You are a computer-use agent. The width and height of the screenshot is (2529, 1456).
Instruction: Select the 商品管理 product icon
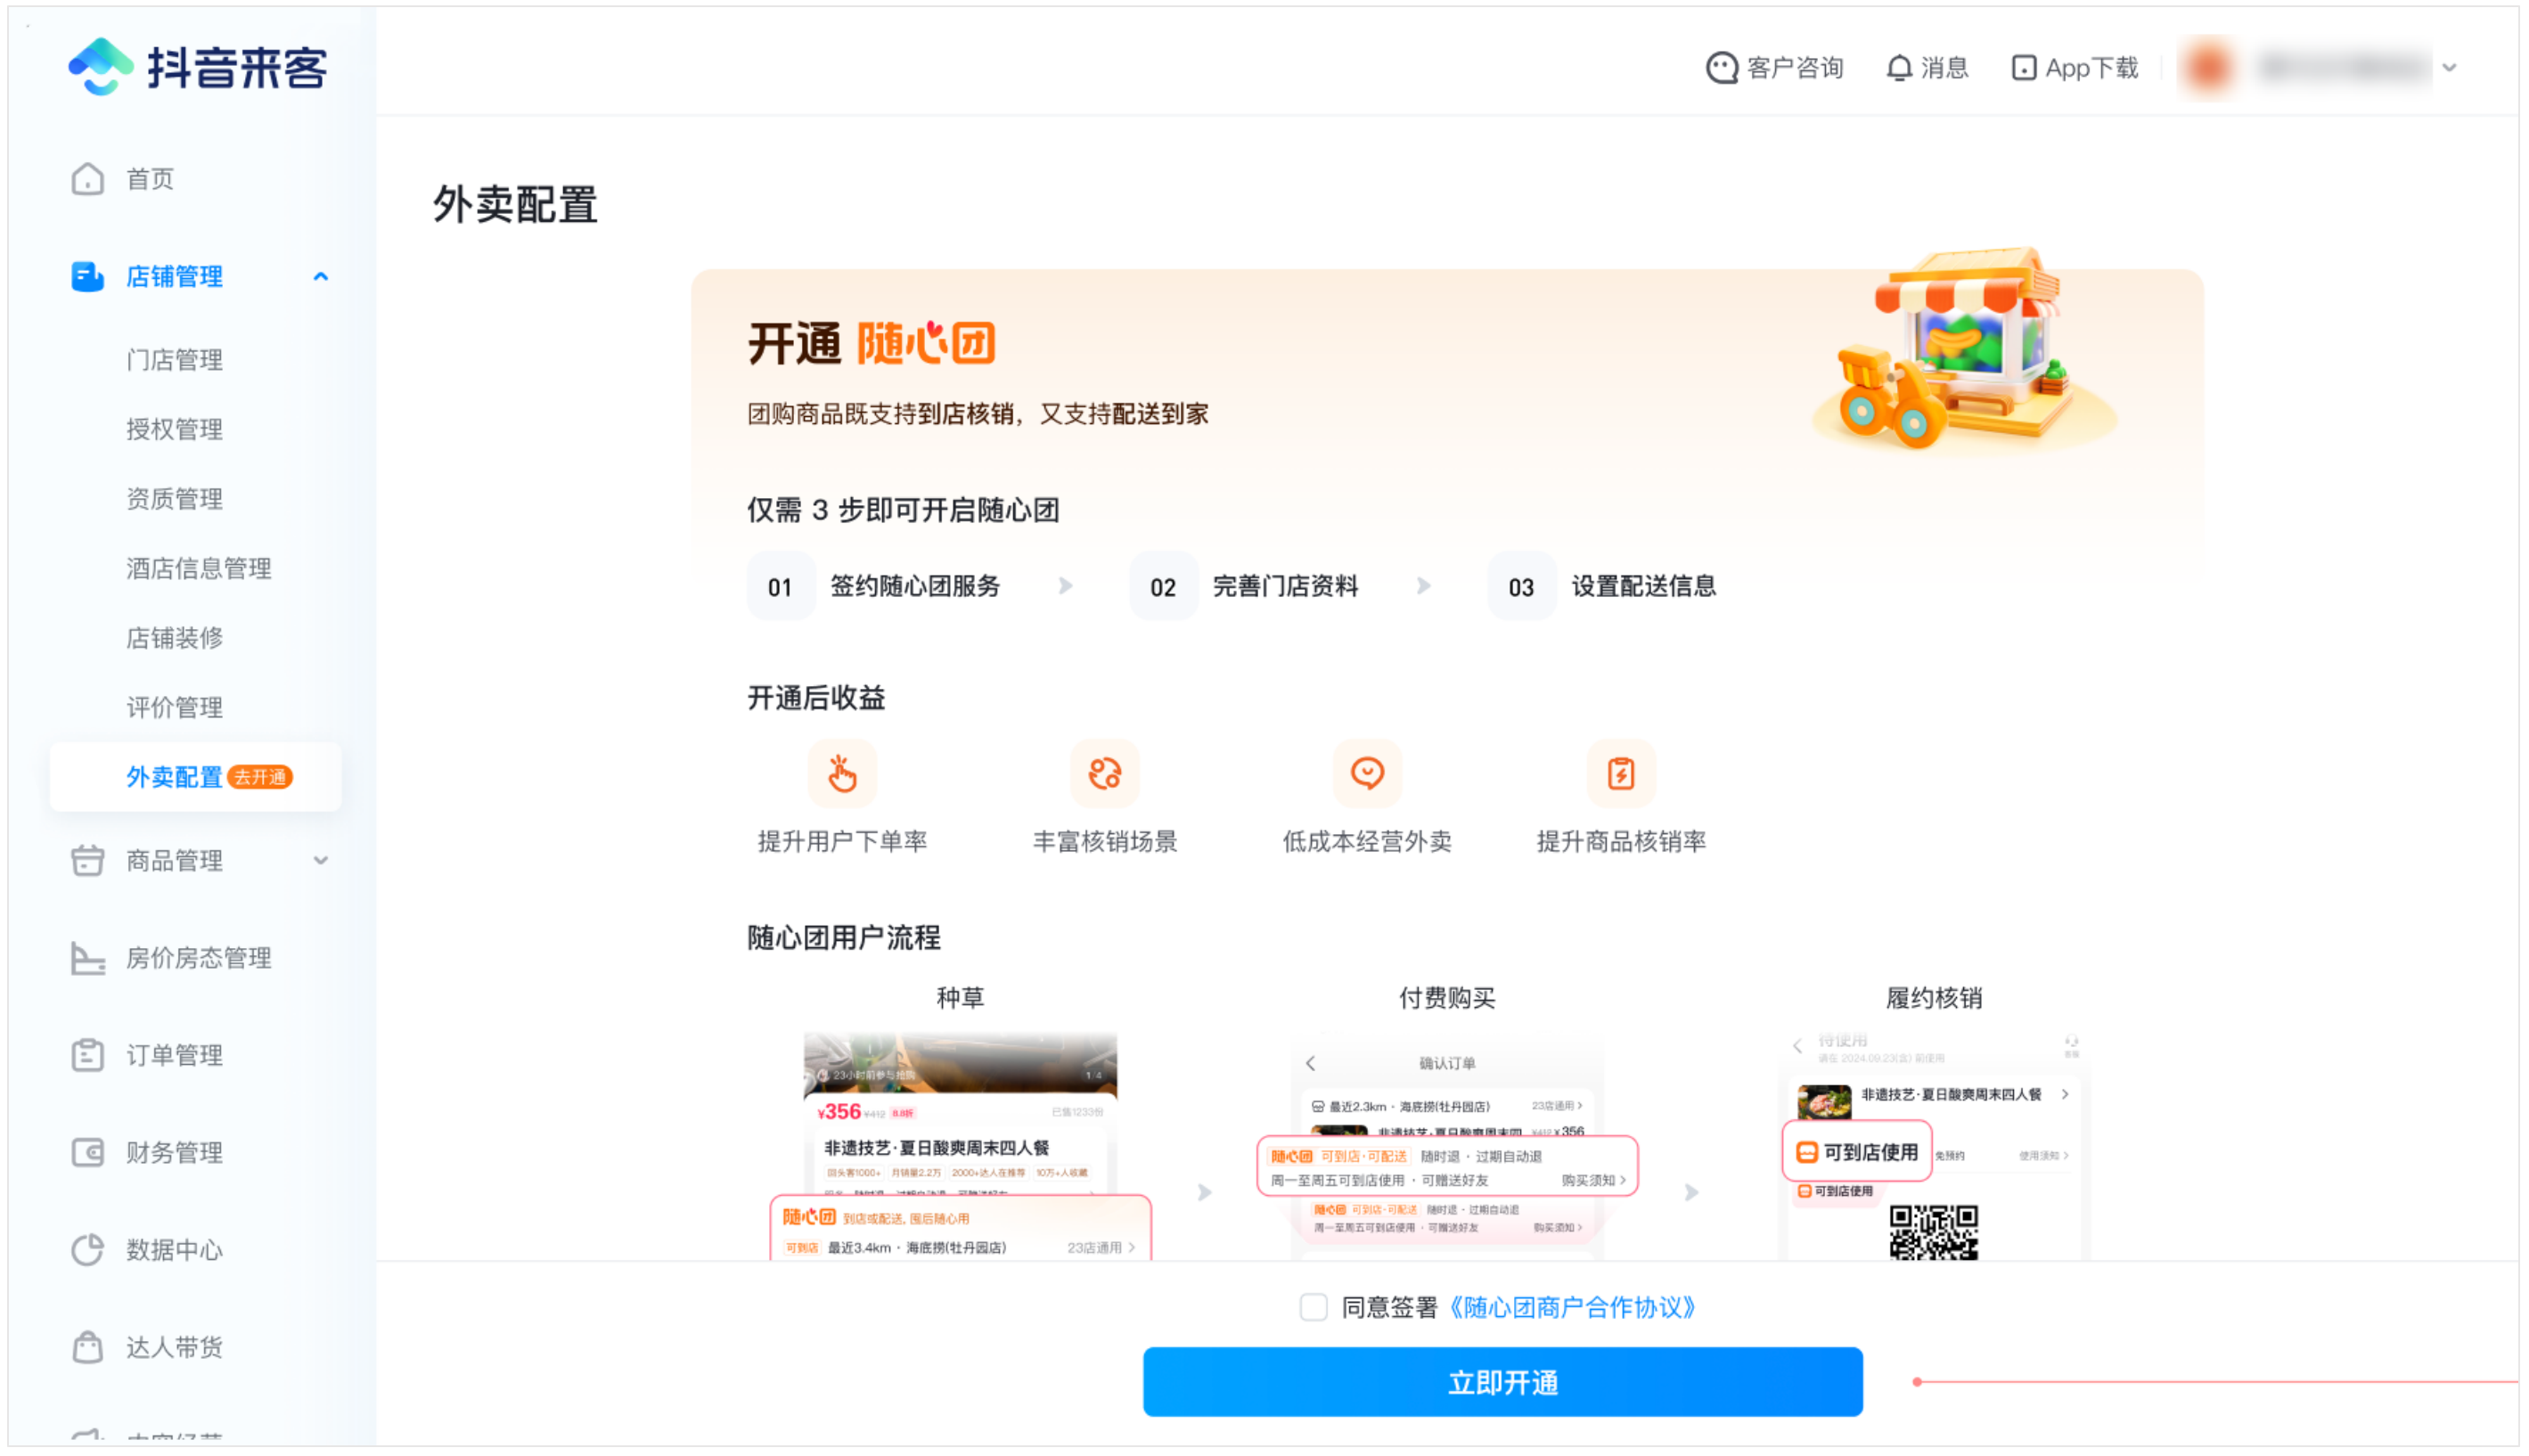pyautogui.click(x=88, y=861)
